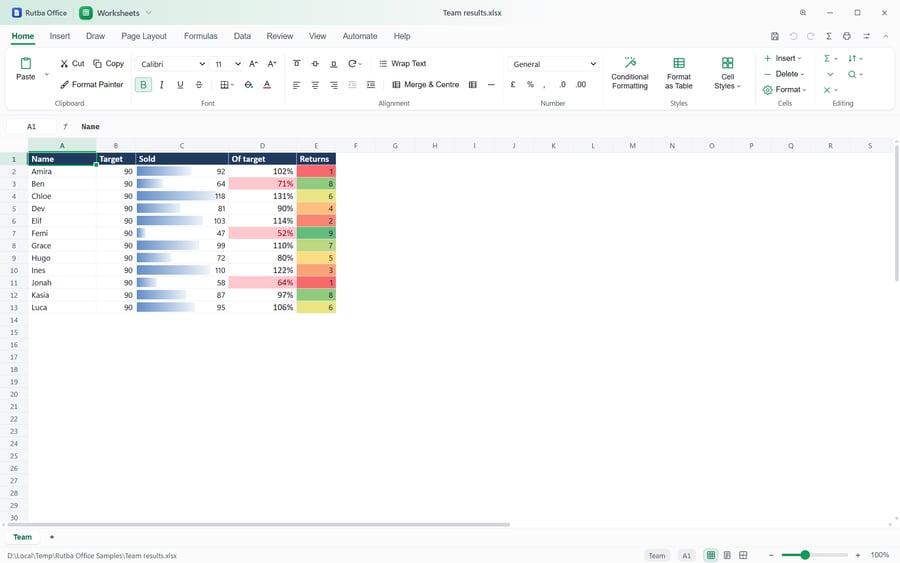Add a new sheet with the plus button

[52, 537]
